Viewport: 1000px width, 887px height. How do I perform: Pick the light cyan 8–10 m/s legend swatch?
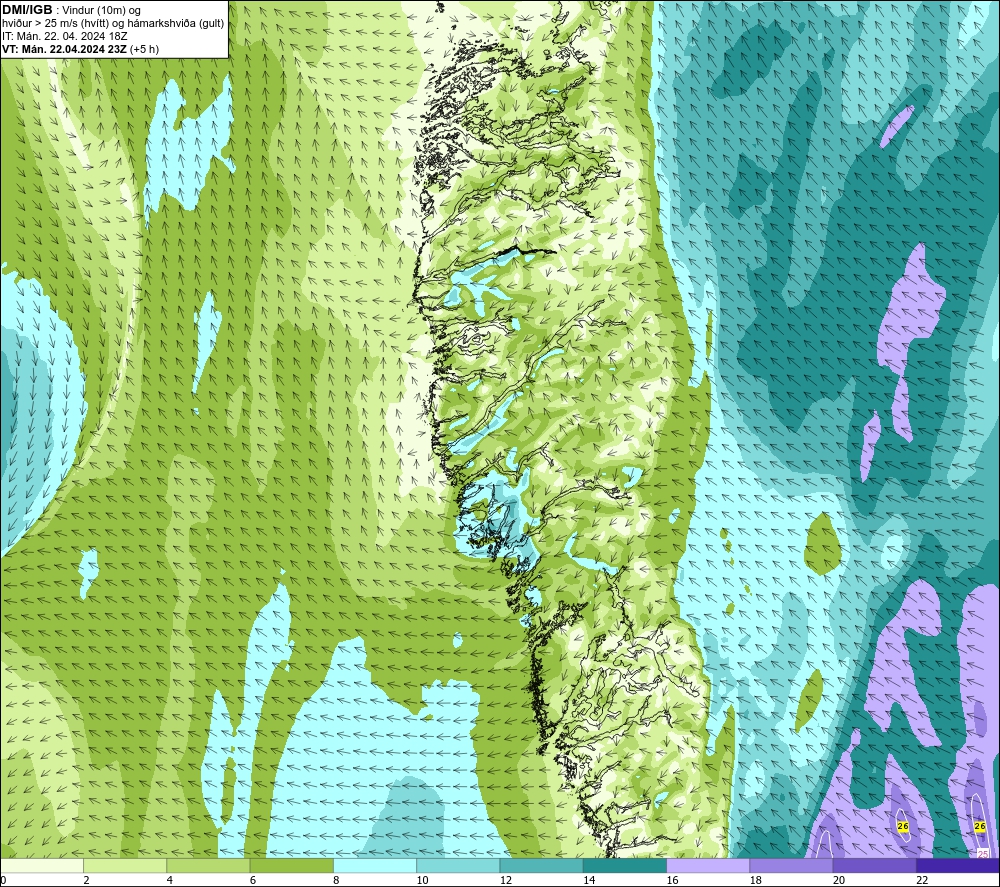coord(375,865)
